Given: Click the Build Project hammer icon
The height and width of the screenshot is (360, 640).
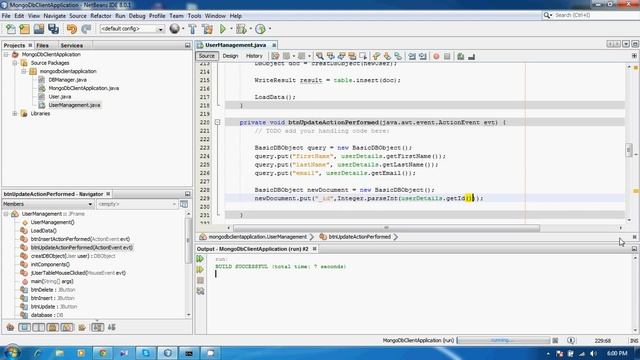Looking at the screenshot, I should coord(192,29).
